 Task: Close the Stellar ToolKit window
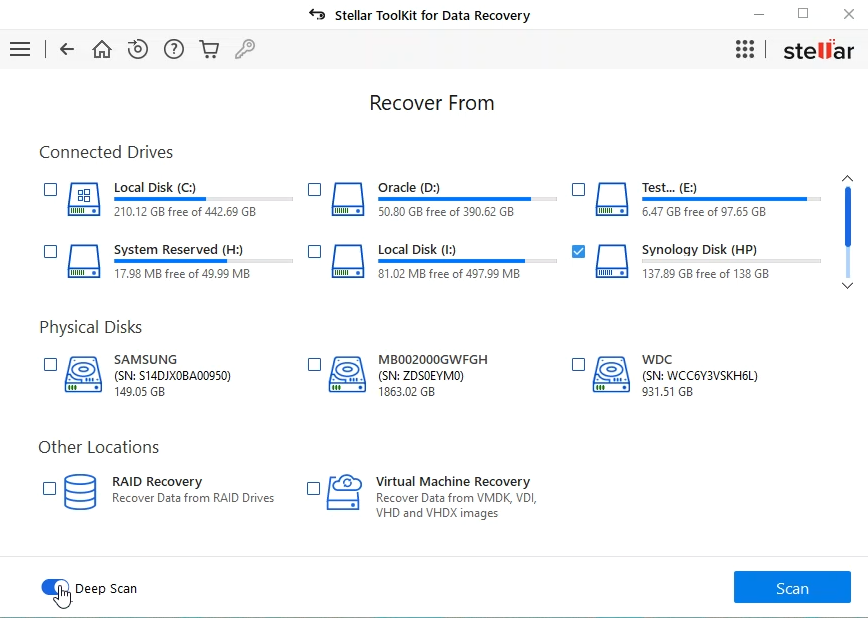pyautogui.click(x=849, y=14)
